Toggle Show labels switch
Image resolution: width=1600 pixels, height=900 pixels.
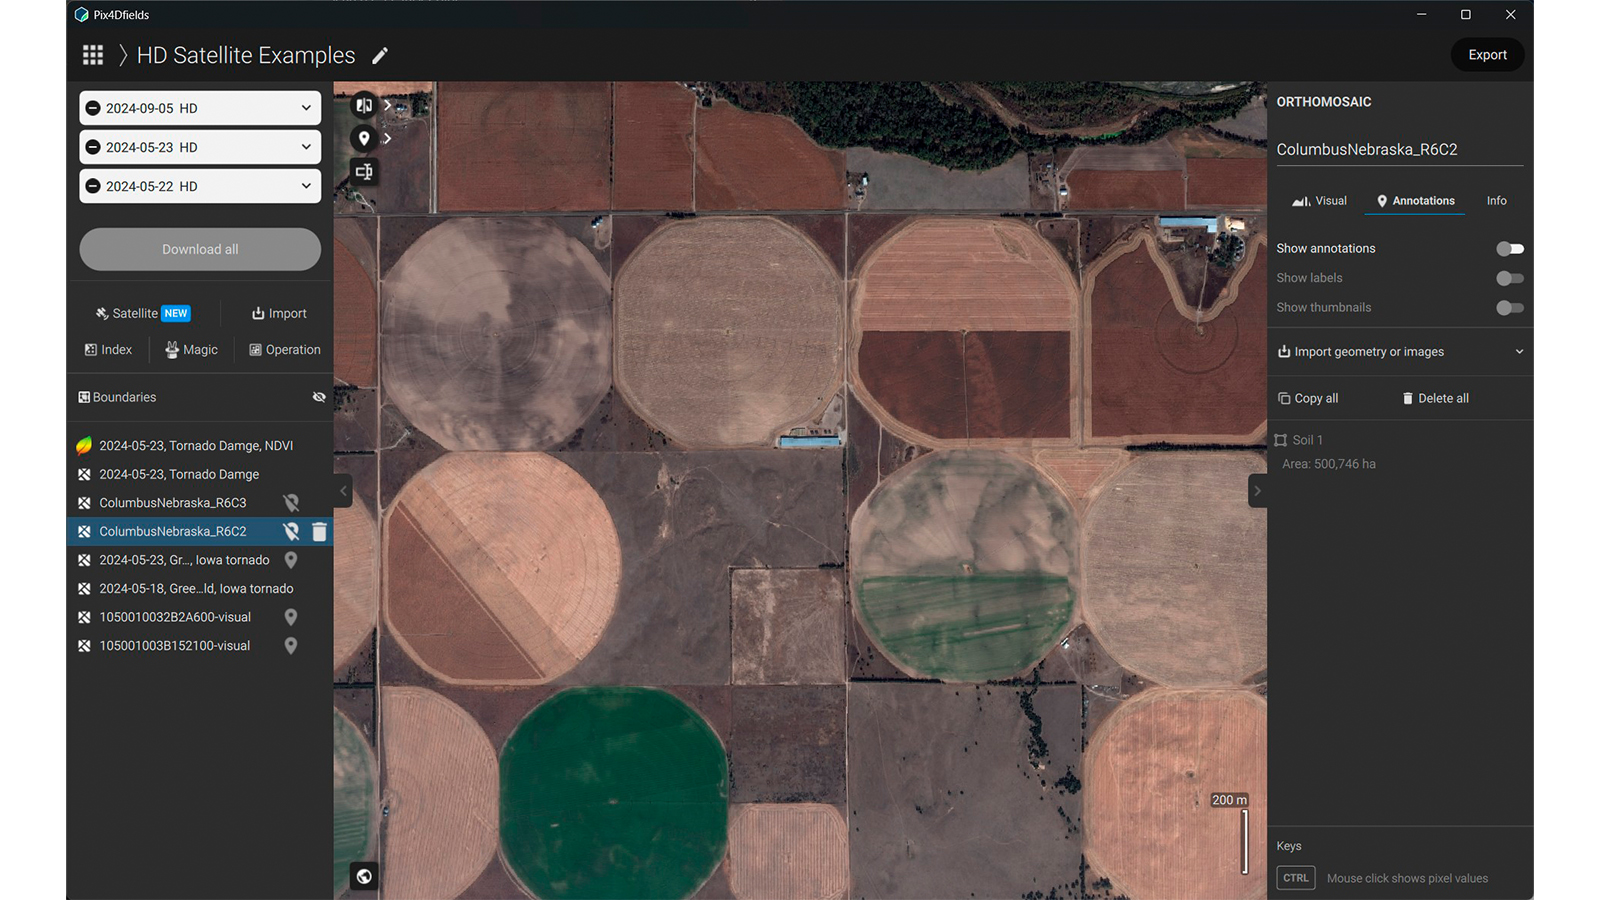pos(1510,278)
